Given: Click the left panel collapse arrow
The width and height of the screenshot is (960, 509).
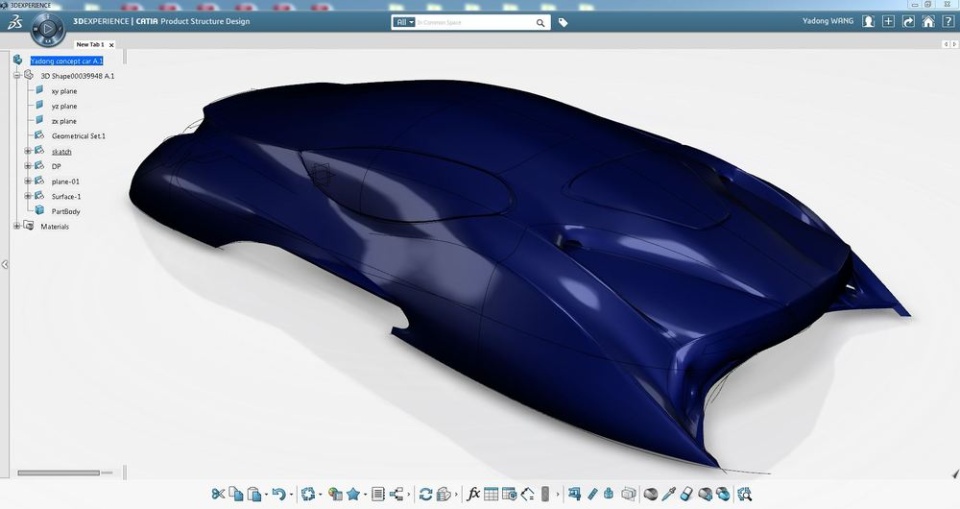Looking at the screenshot, I should (5, 265).
